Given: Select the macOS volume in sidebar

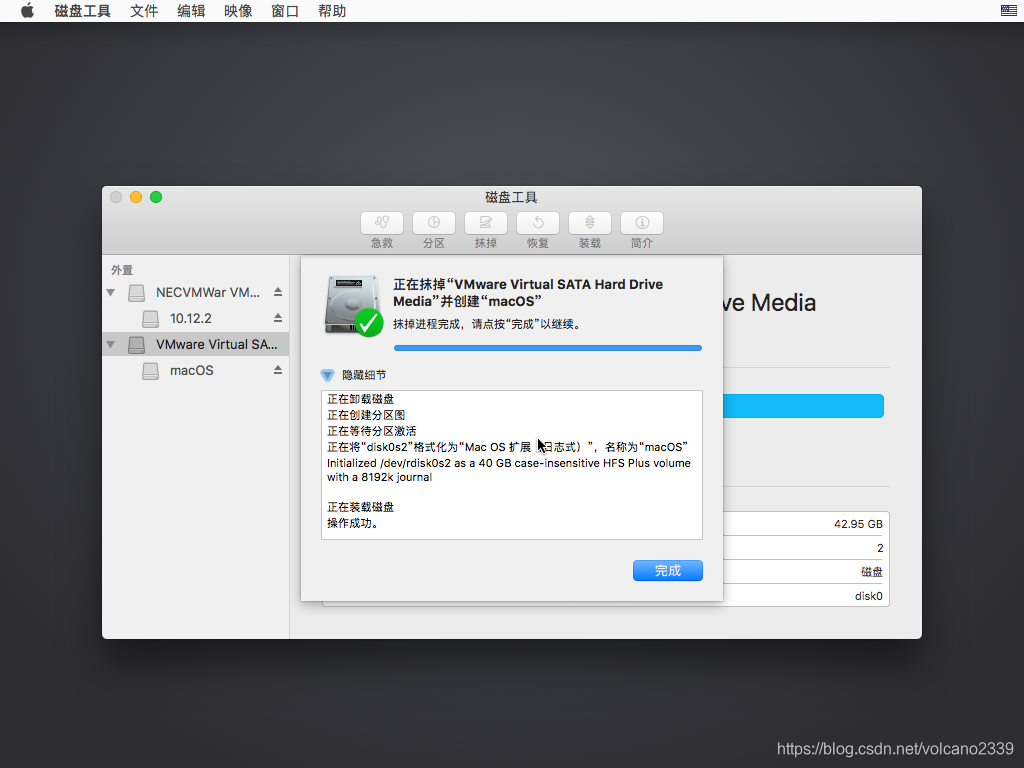Looking at the screenshot, I should click(x=195, y=370).
